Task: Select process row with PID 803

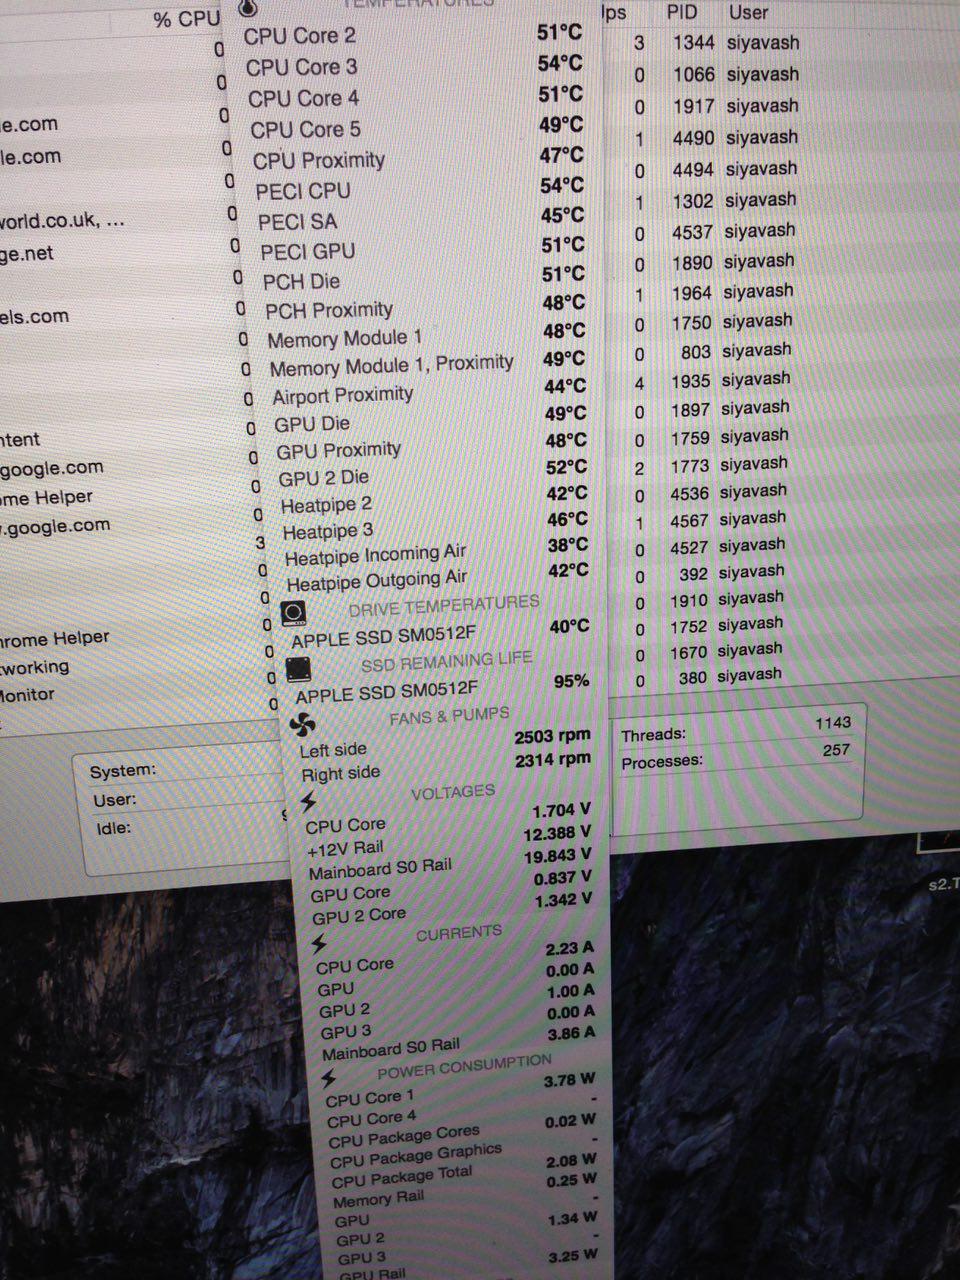Action: click(x=711, y=351)
